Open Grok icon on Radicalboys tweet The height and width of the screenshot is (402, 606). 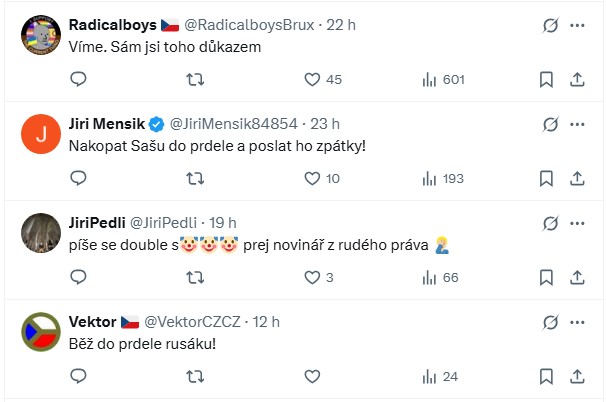click(549, 25)
